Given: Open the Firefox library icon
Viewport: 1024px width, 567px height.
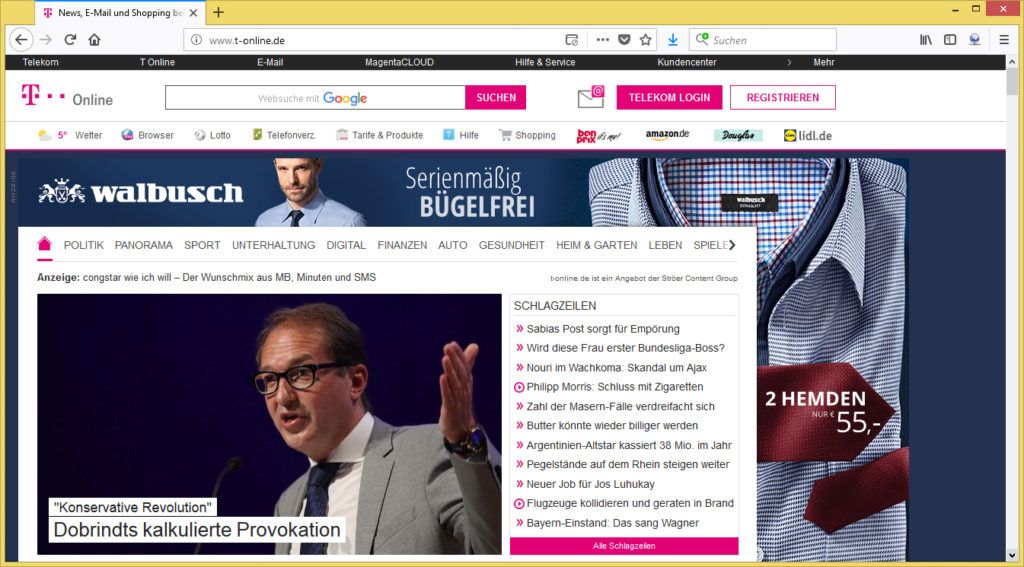Looking at the screenshot, I should click(x=926, y=40).
